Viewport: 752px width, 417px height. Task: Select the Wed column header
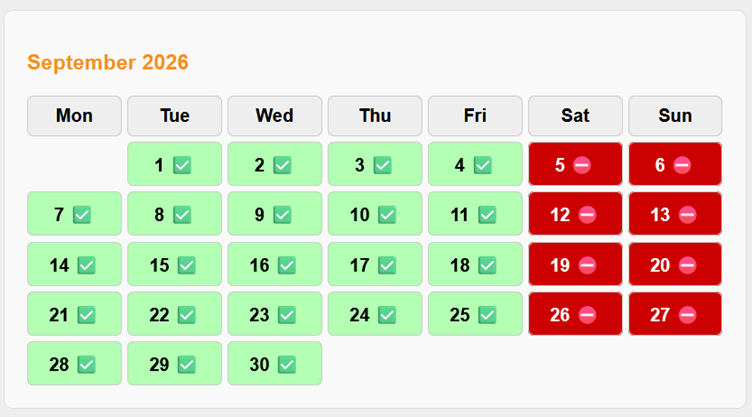(x=274, y=116)
